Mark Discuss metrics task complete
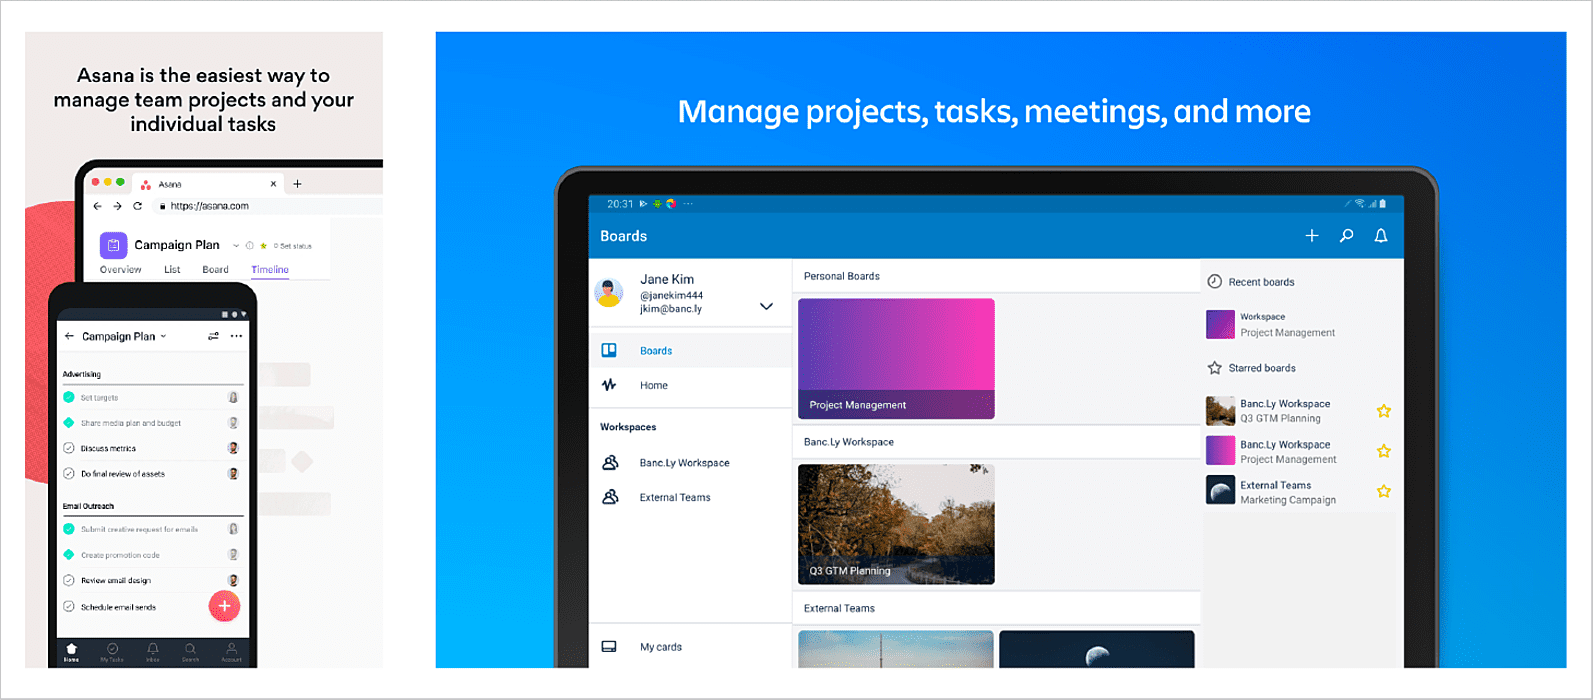This screenshot has width=1593, height=700. [x=69, y=448]
